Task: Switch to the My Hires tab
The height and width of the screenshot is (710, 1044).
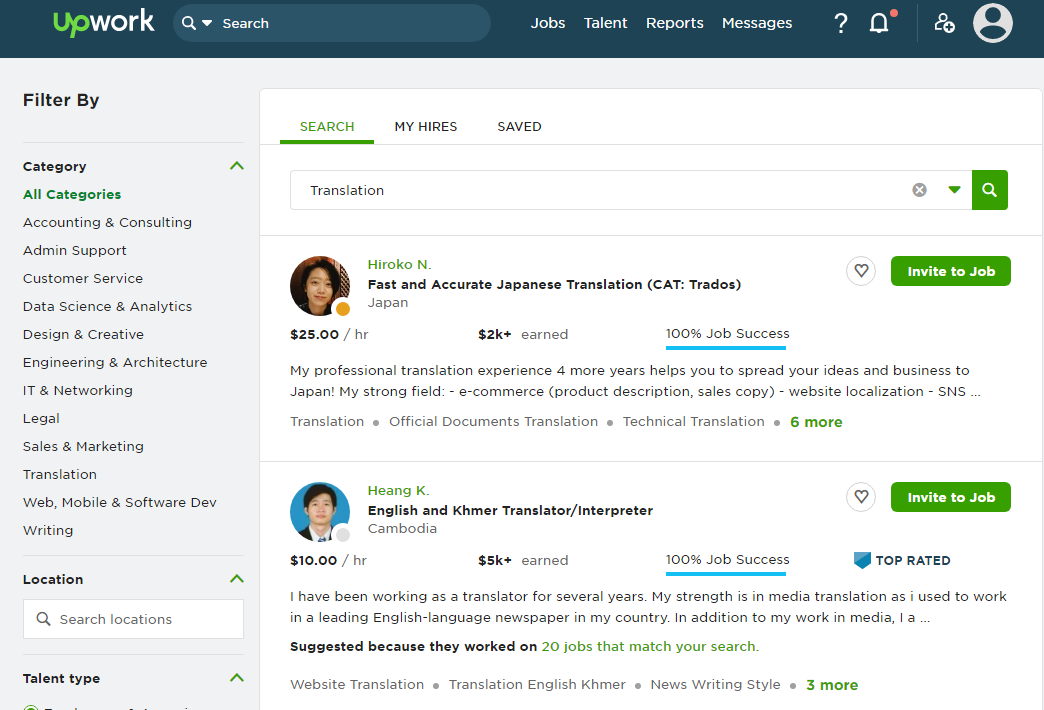Action: click(x=425, y=127)
